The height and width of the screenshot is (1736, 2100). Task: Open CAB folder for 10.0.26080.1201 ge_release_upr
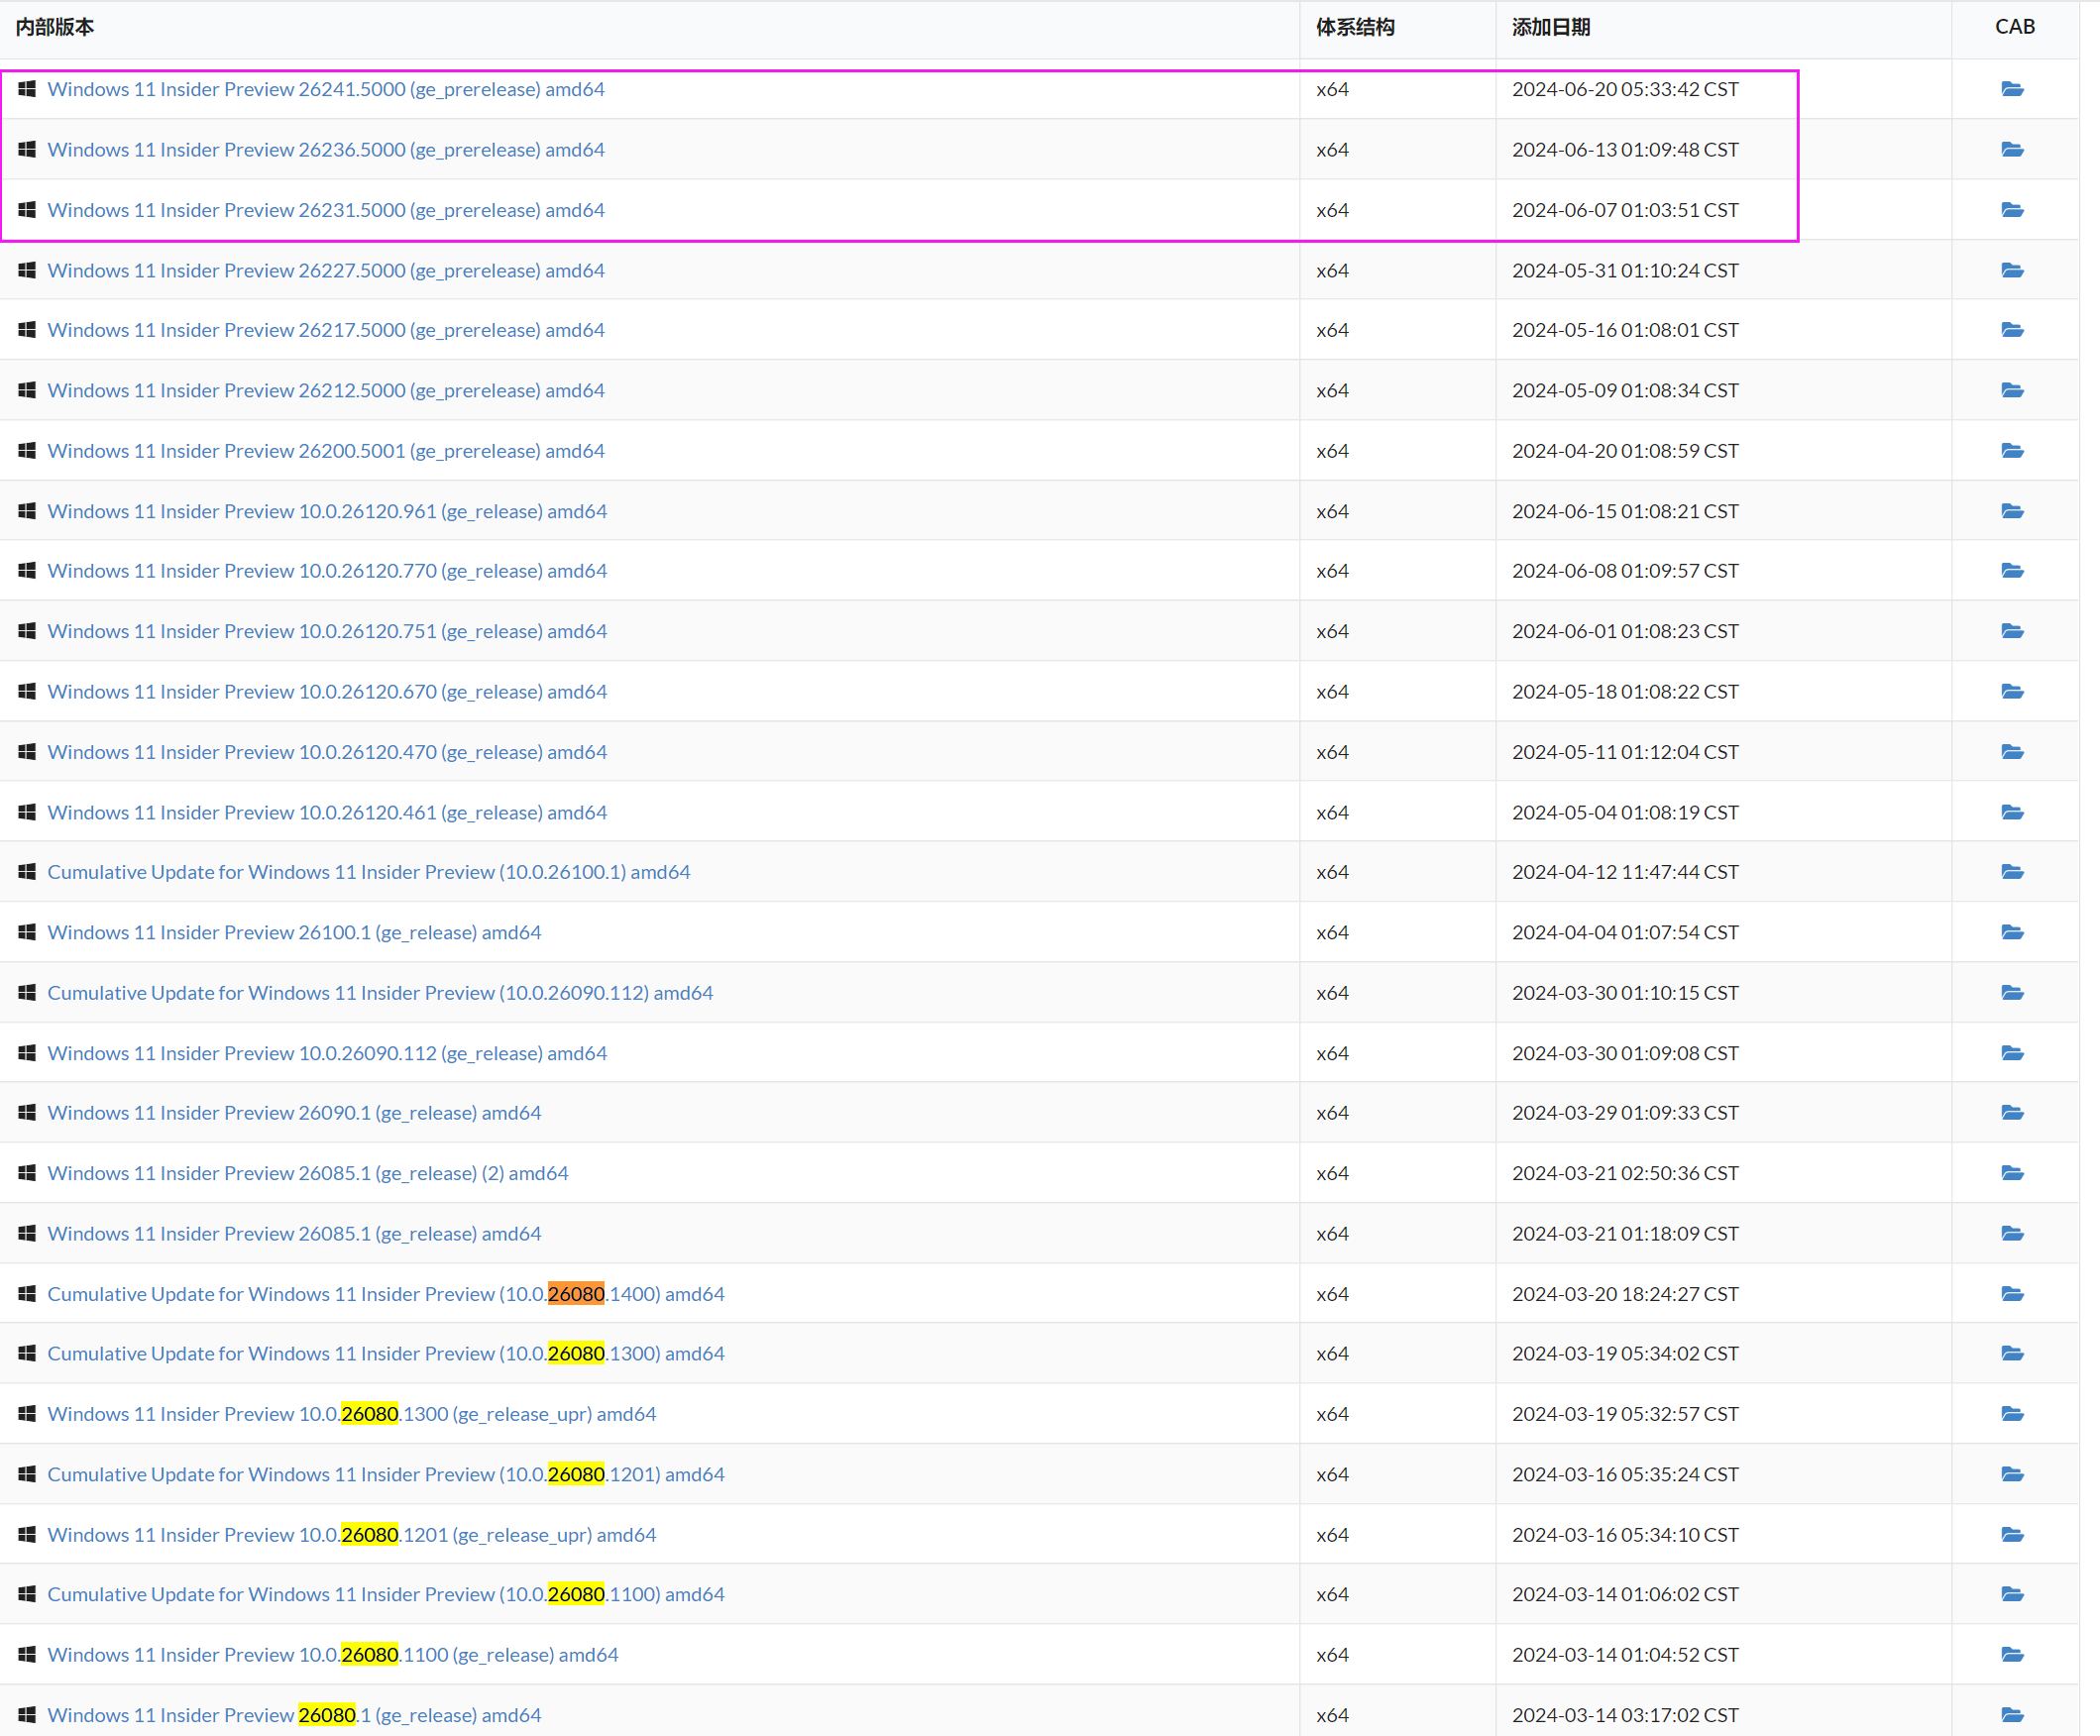pyautogui.click(x=2012, y=1534)
